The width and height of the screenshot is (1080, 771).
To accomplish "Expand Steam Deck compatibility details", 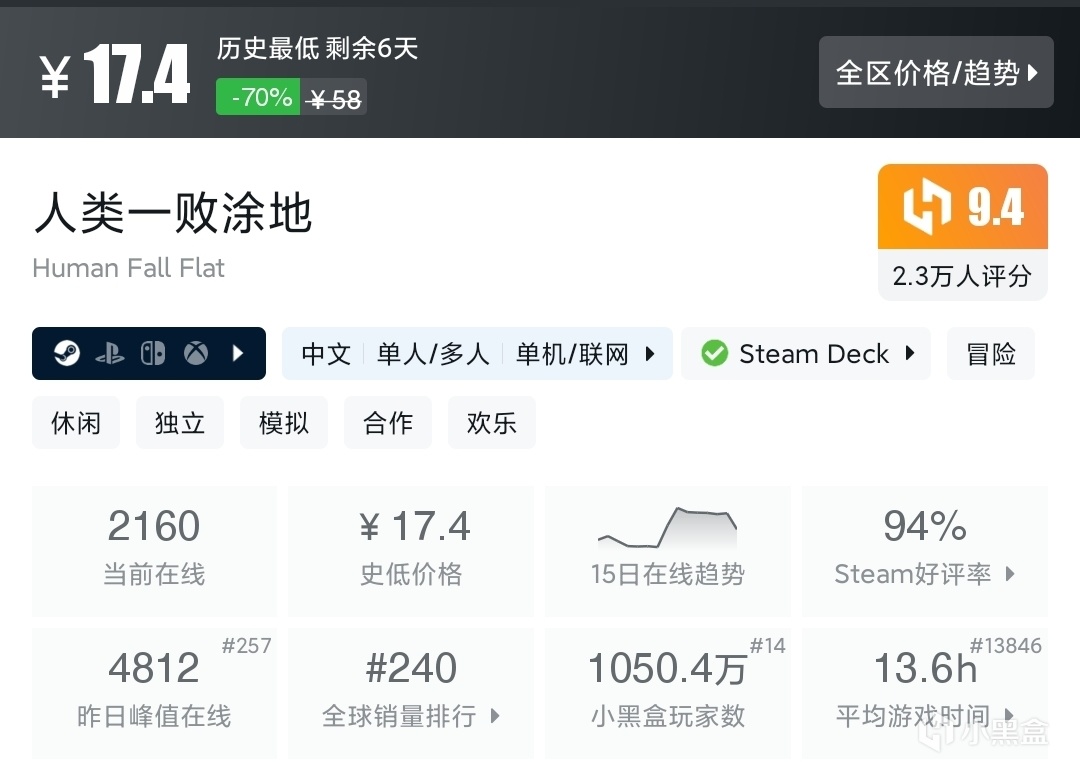I will (x=910, y=353).
